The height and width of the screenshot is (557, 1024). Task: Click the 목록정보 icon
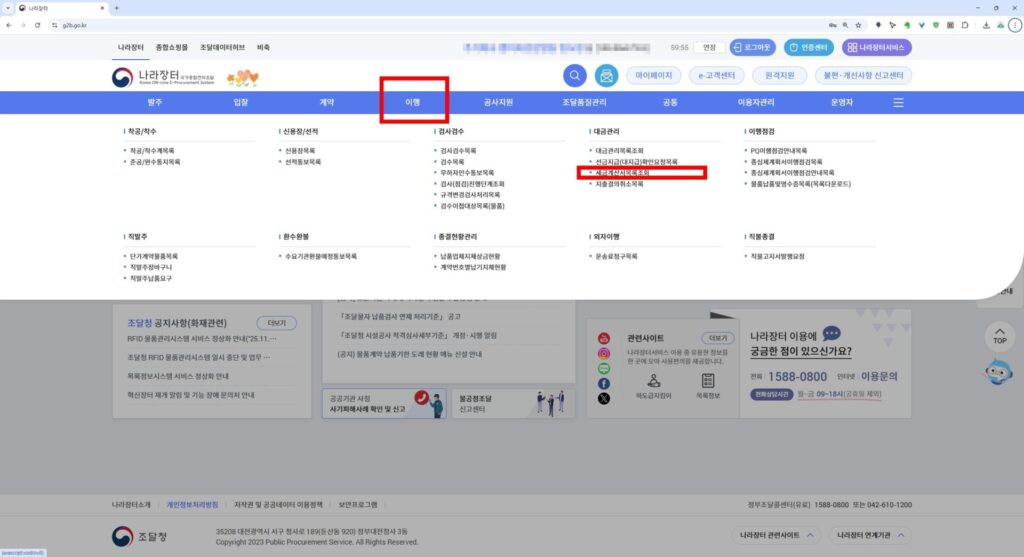pos(708,386)
